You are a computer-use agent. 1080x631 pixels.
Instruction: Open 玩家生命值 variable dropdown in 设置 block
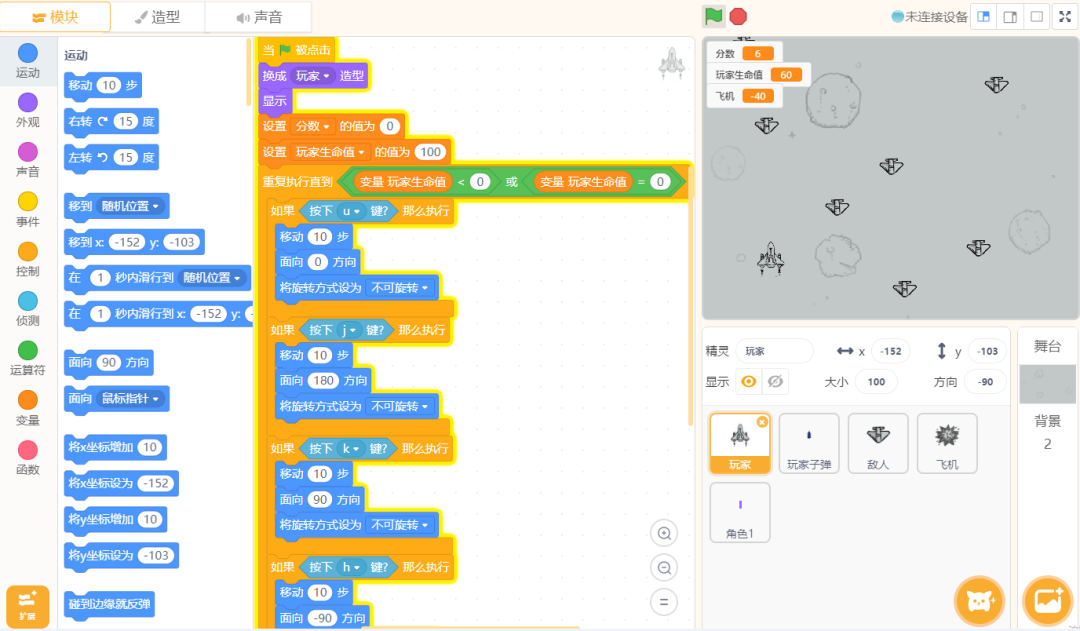(330, 152)
